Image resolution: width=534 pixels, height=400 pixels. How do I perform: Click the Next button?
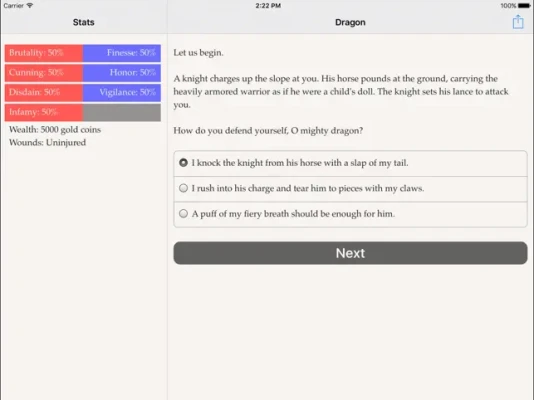(350, 253)
